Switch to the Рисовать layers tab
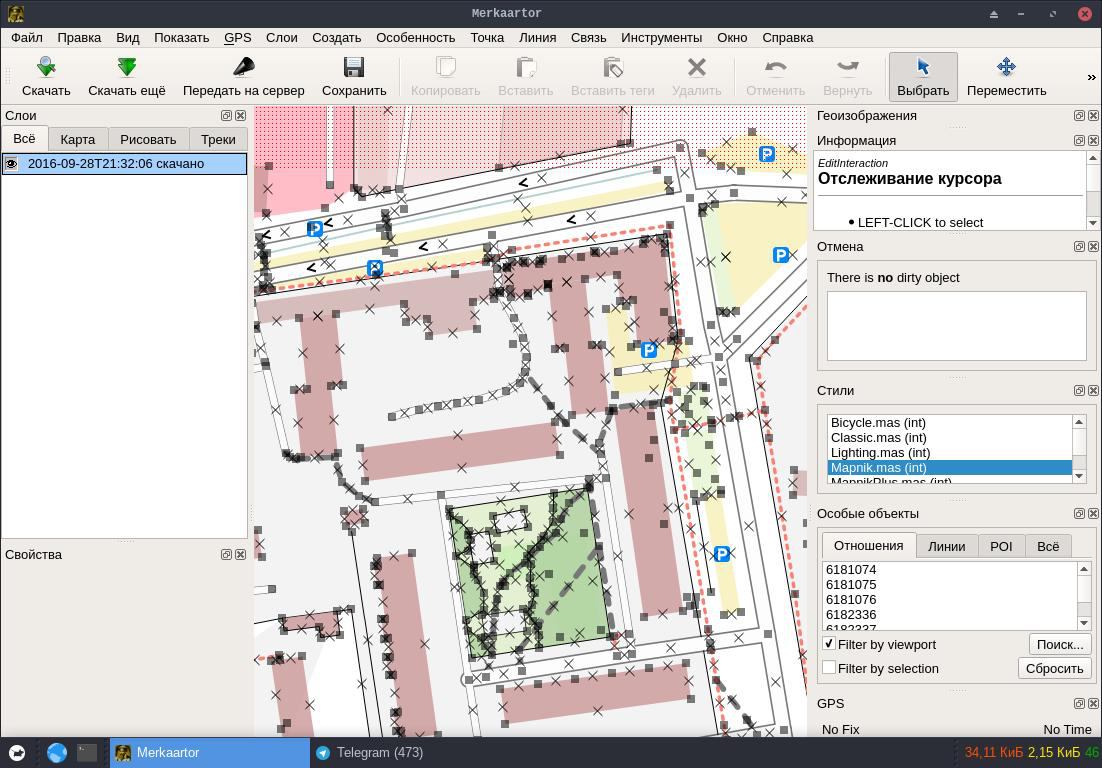 [148, 139]
